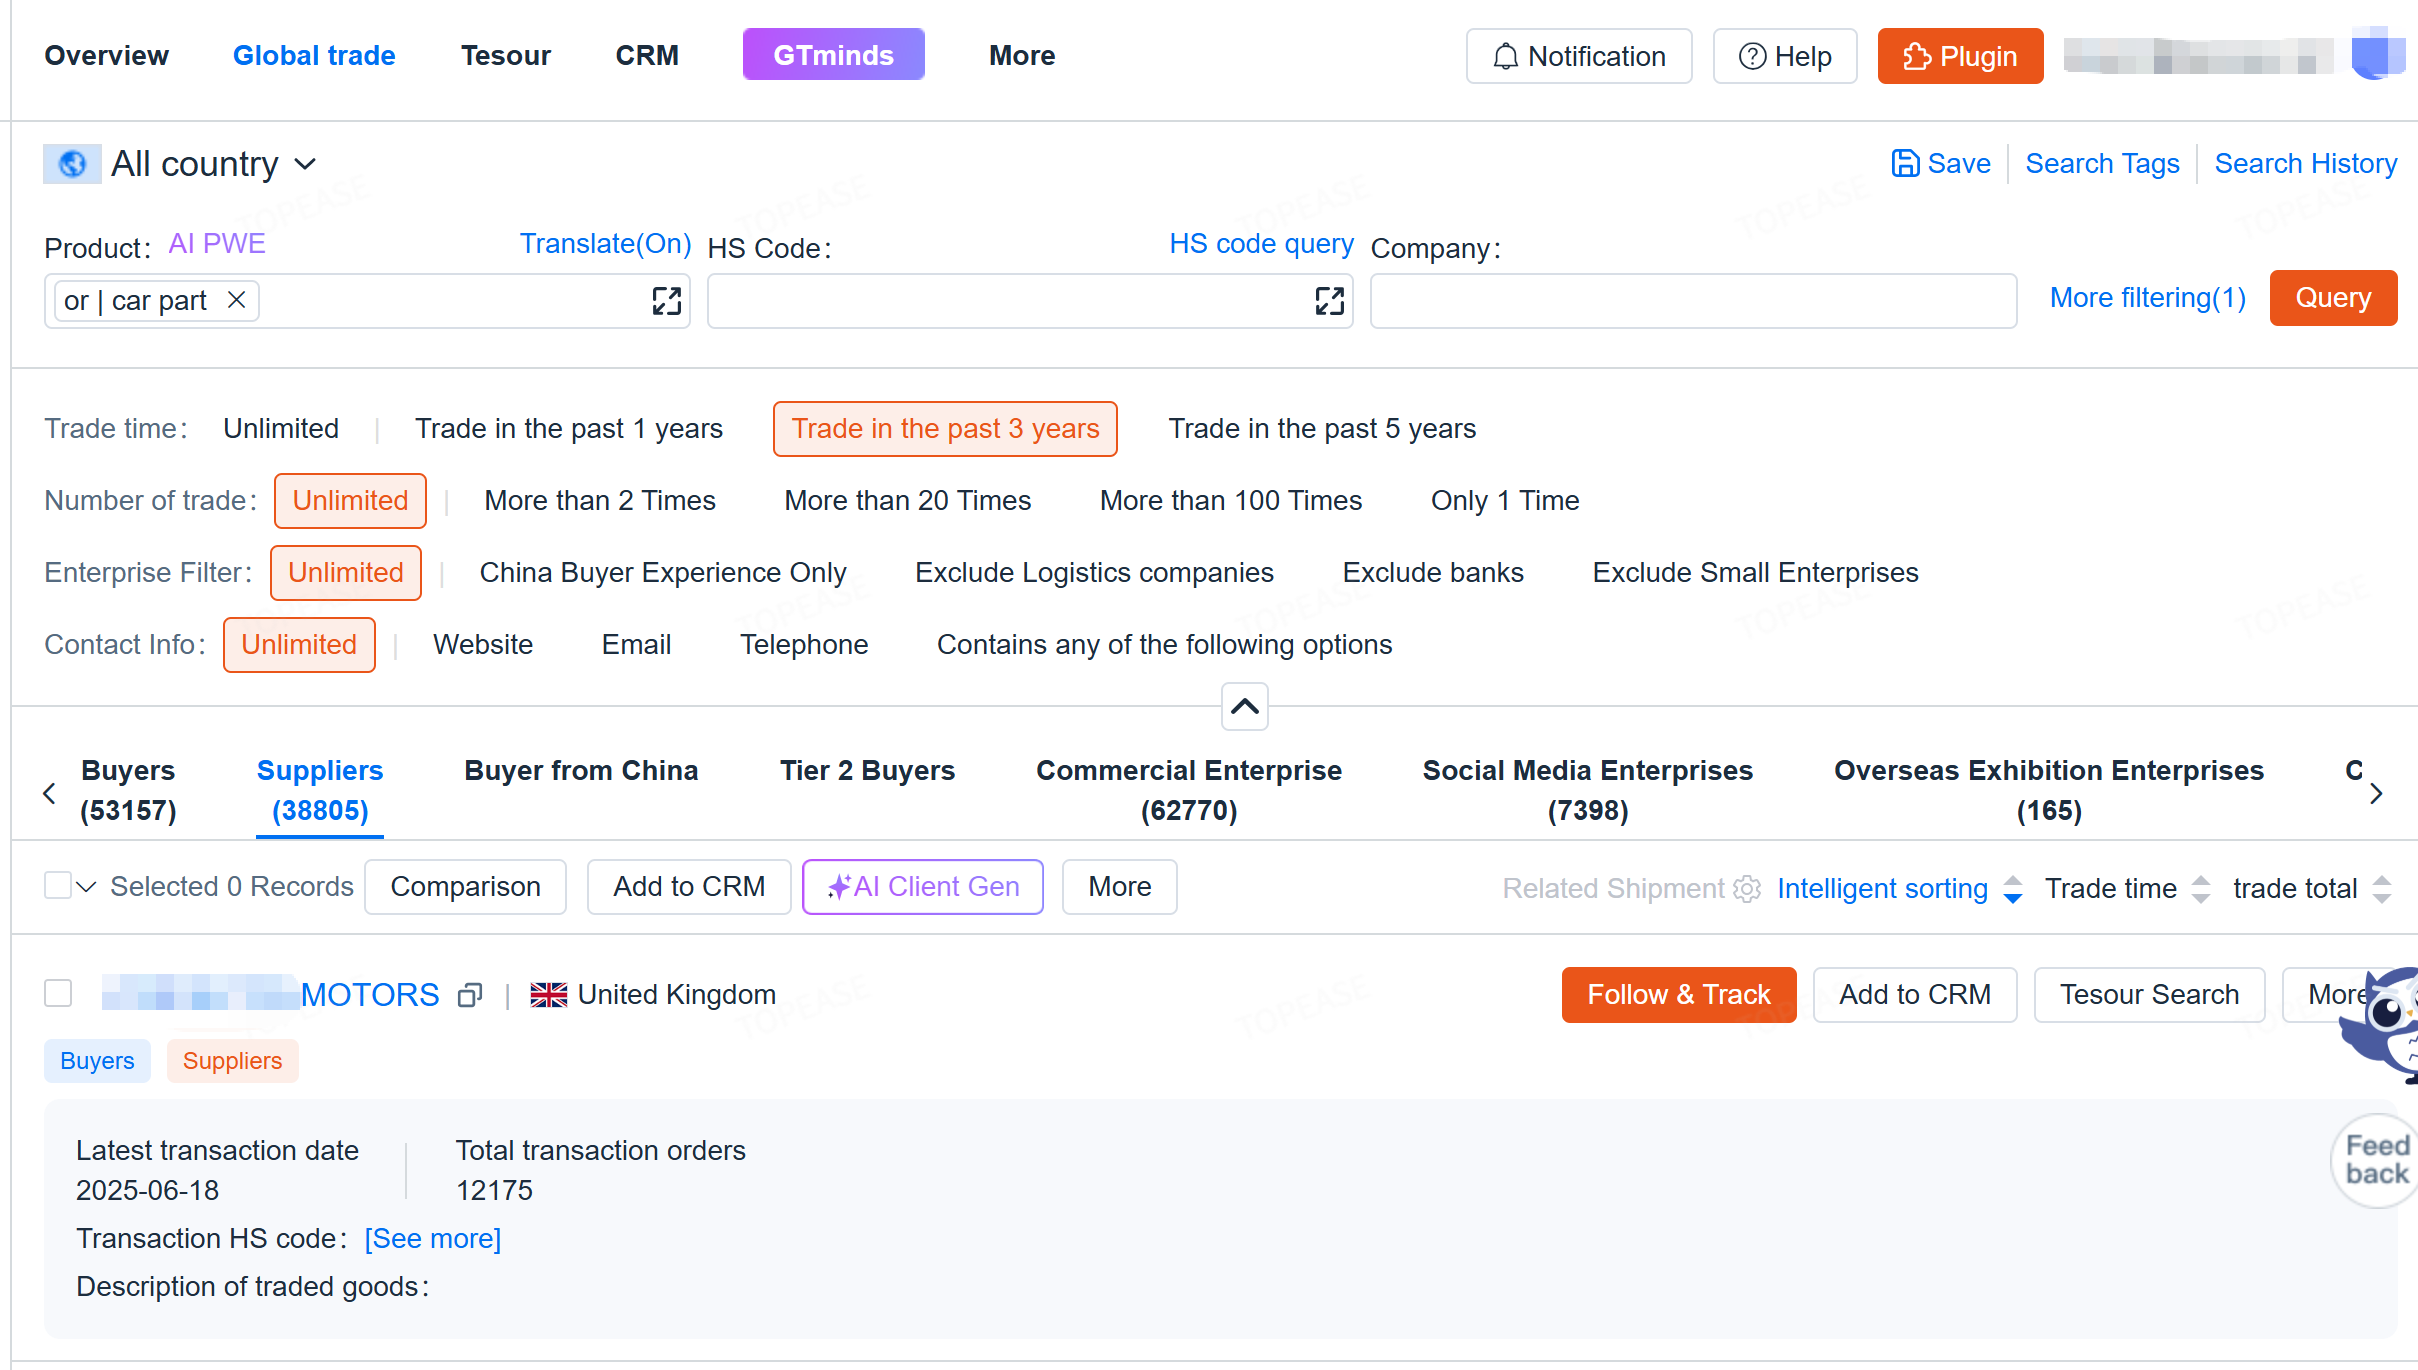
Task: Choose More than 100 Times
Action: click(1231, 500)
